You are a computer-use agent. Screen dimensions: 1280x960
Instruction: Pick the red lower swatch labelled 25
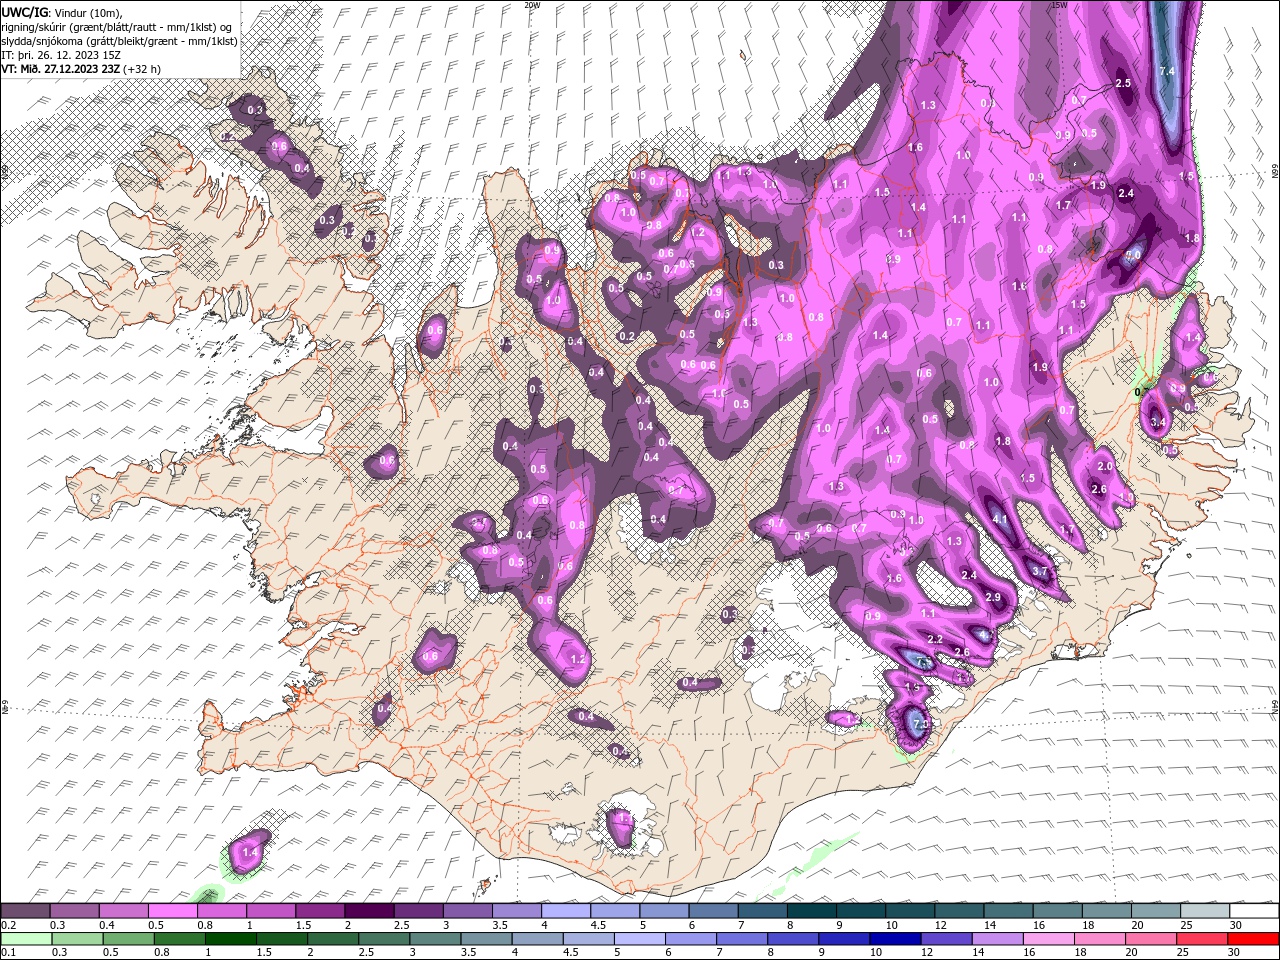(x=1202, y=939)
